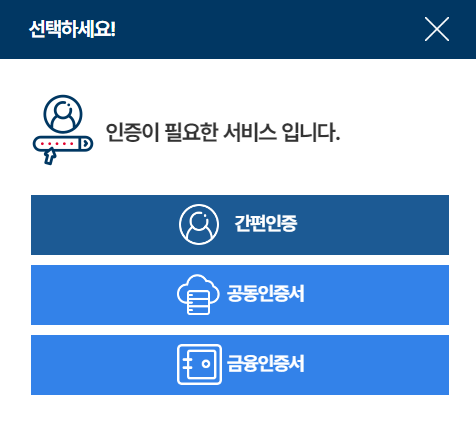Click the 인증이 필요한 서비스 입니다. message text

coord(223,132)
